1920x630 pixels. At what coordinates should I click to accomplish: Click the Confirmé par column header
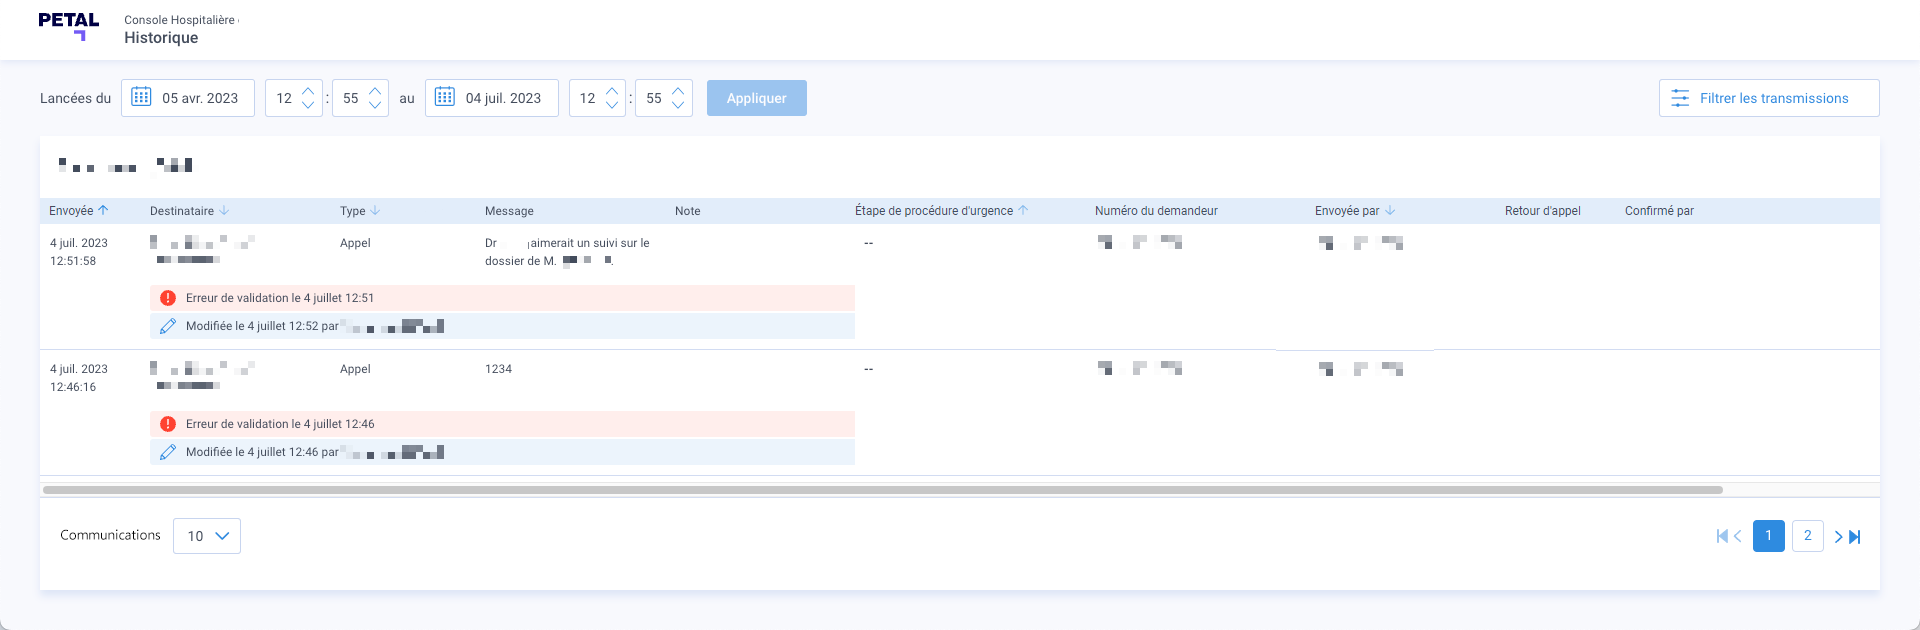pyautogui.click(x=1659, y=211)
